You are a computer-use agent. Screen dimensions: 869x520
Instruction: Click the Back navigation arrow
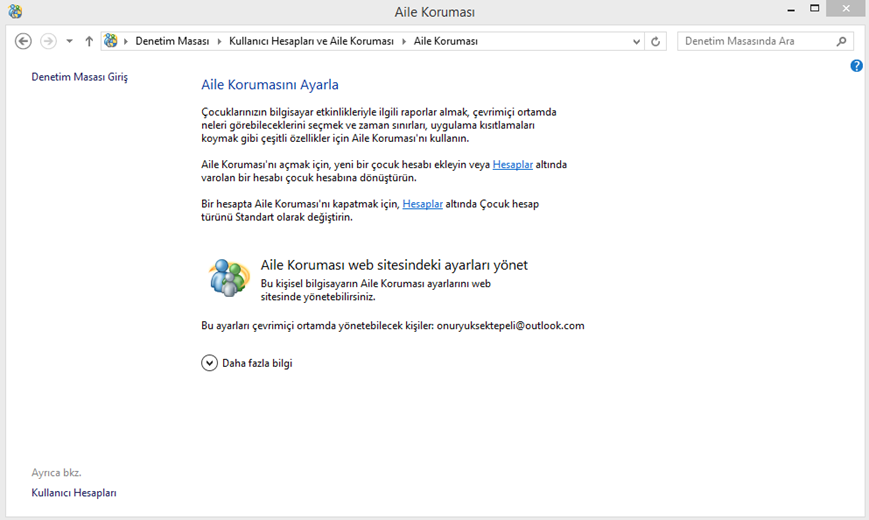click(23, 41)
